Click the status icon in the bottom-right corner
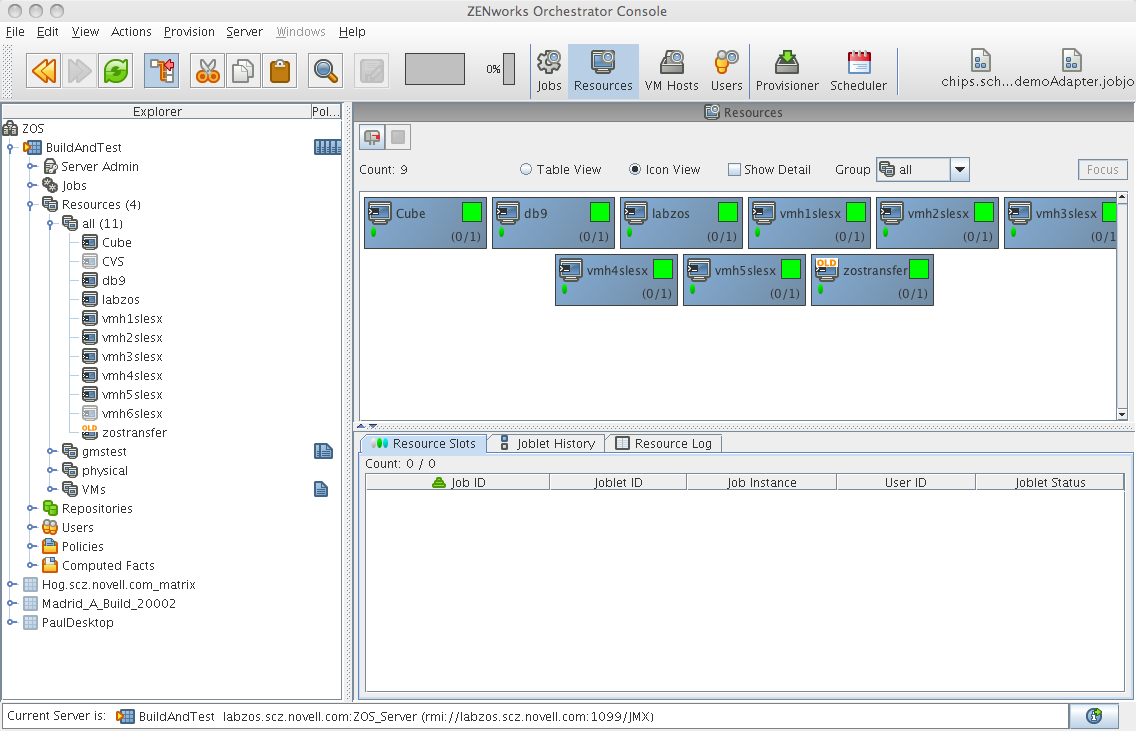Screen dimensions: 1136x731 tap(1094, 716)
